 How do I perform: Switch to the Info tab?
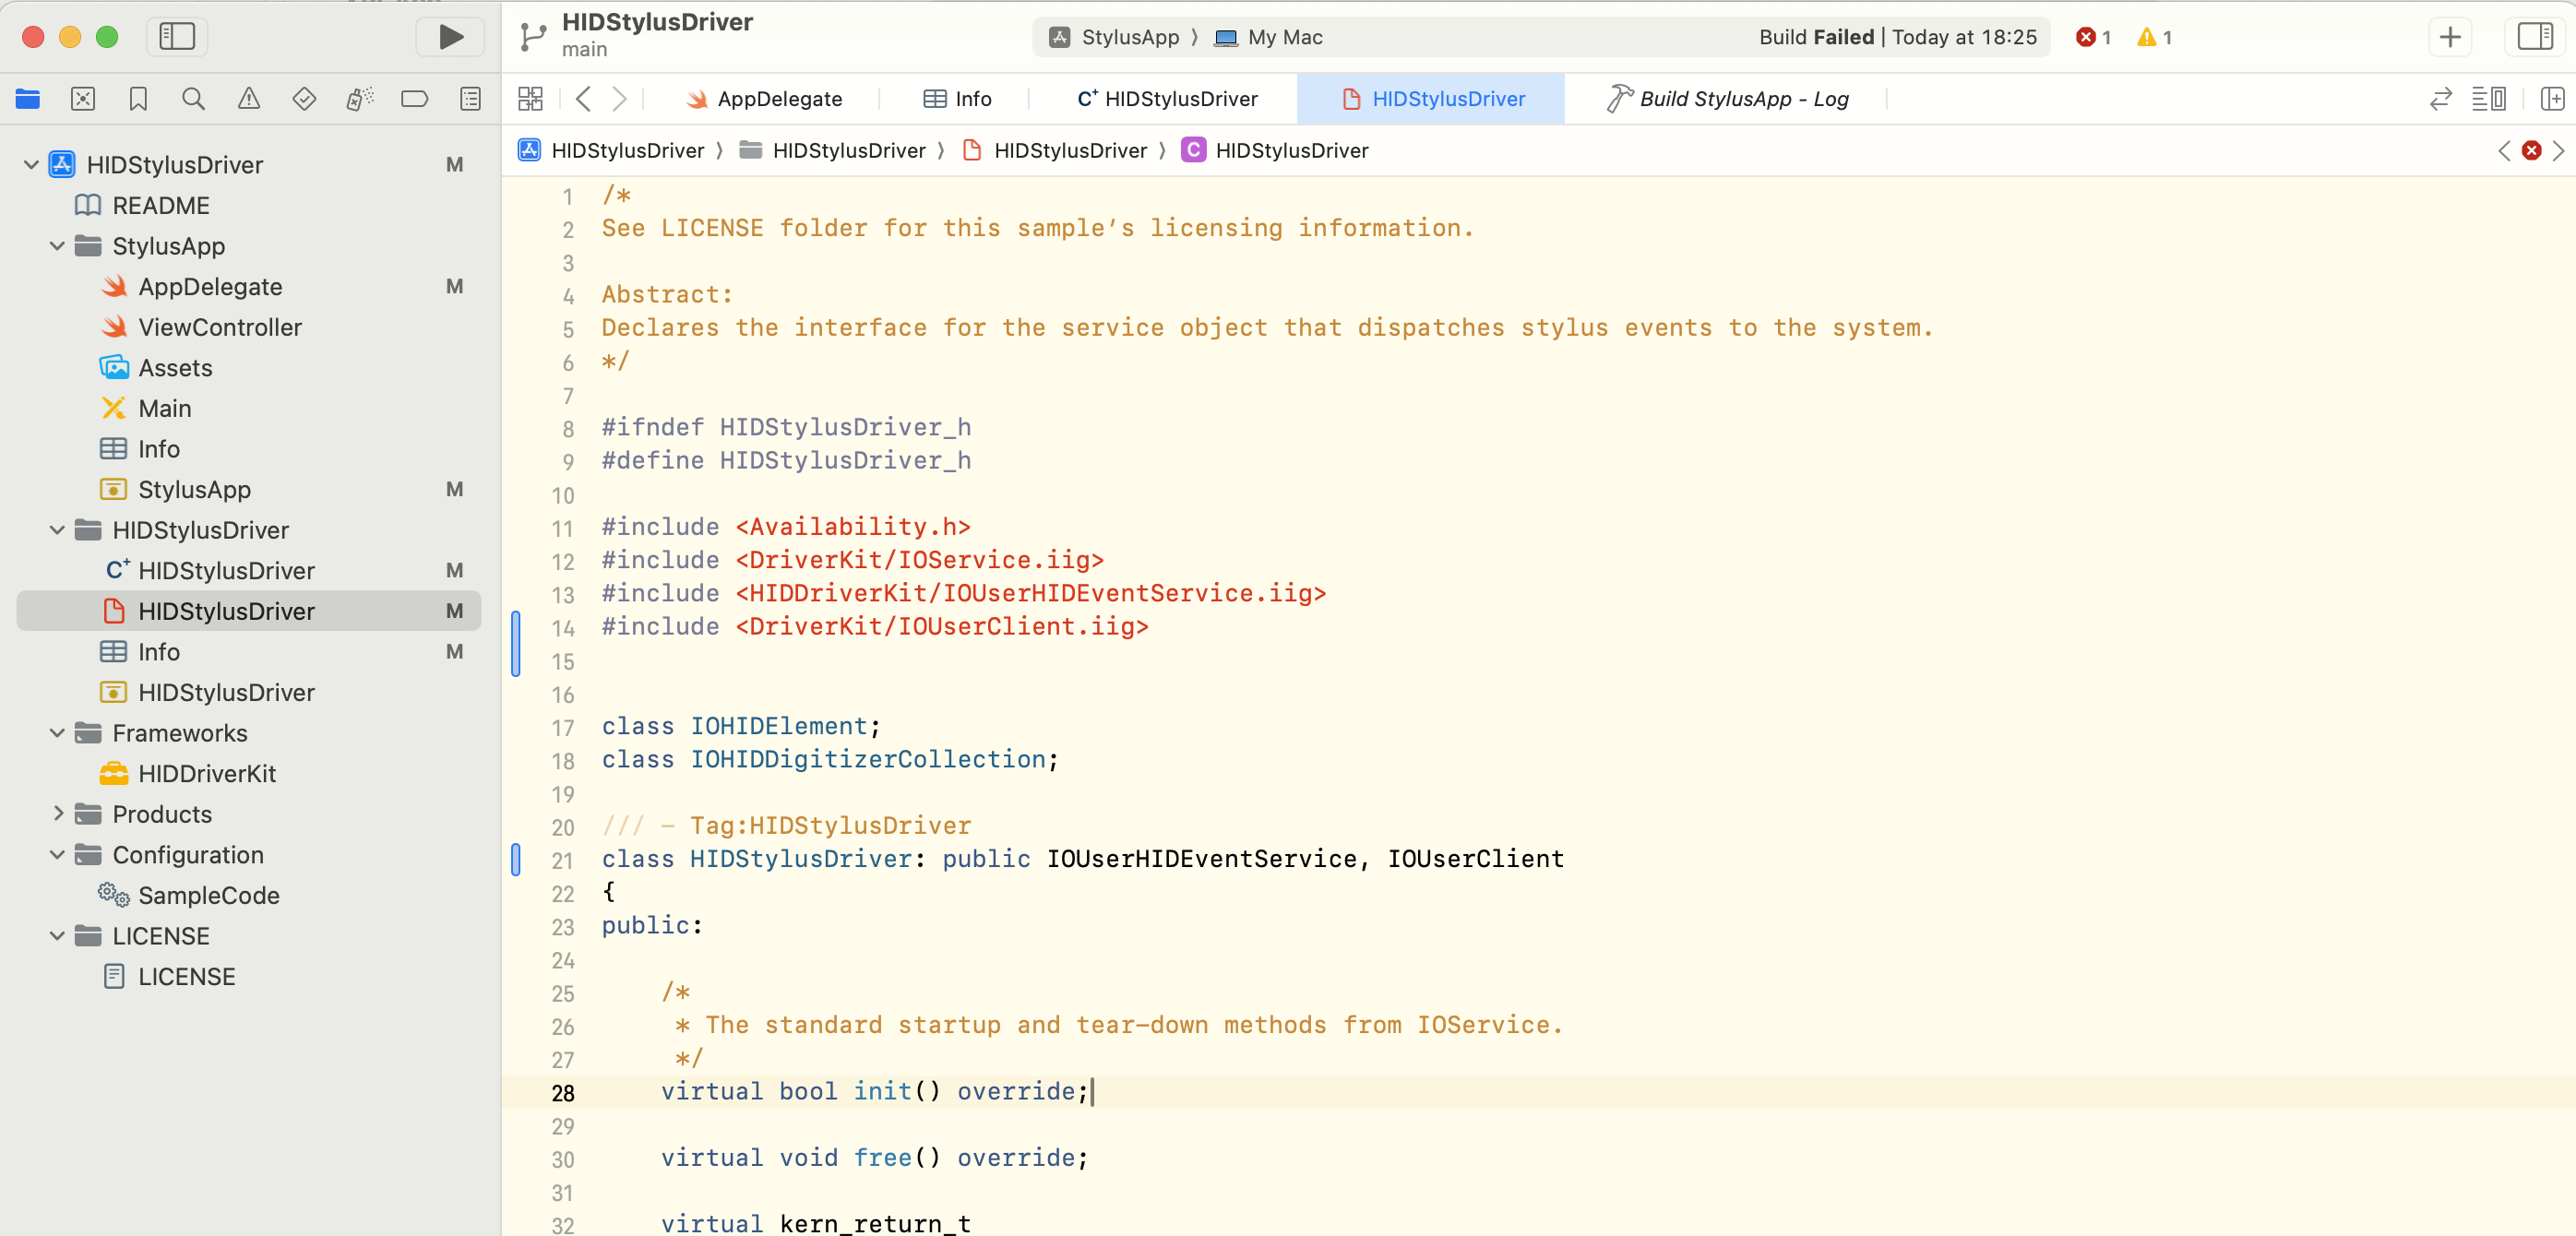tap(957, 98)
